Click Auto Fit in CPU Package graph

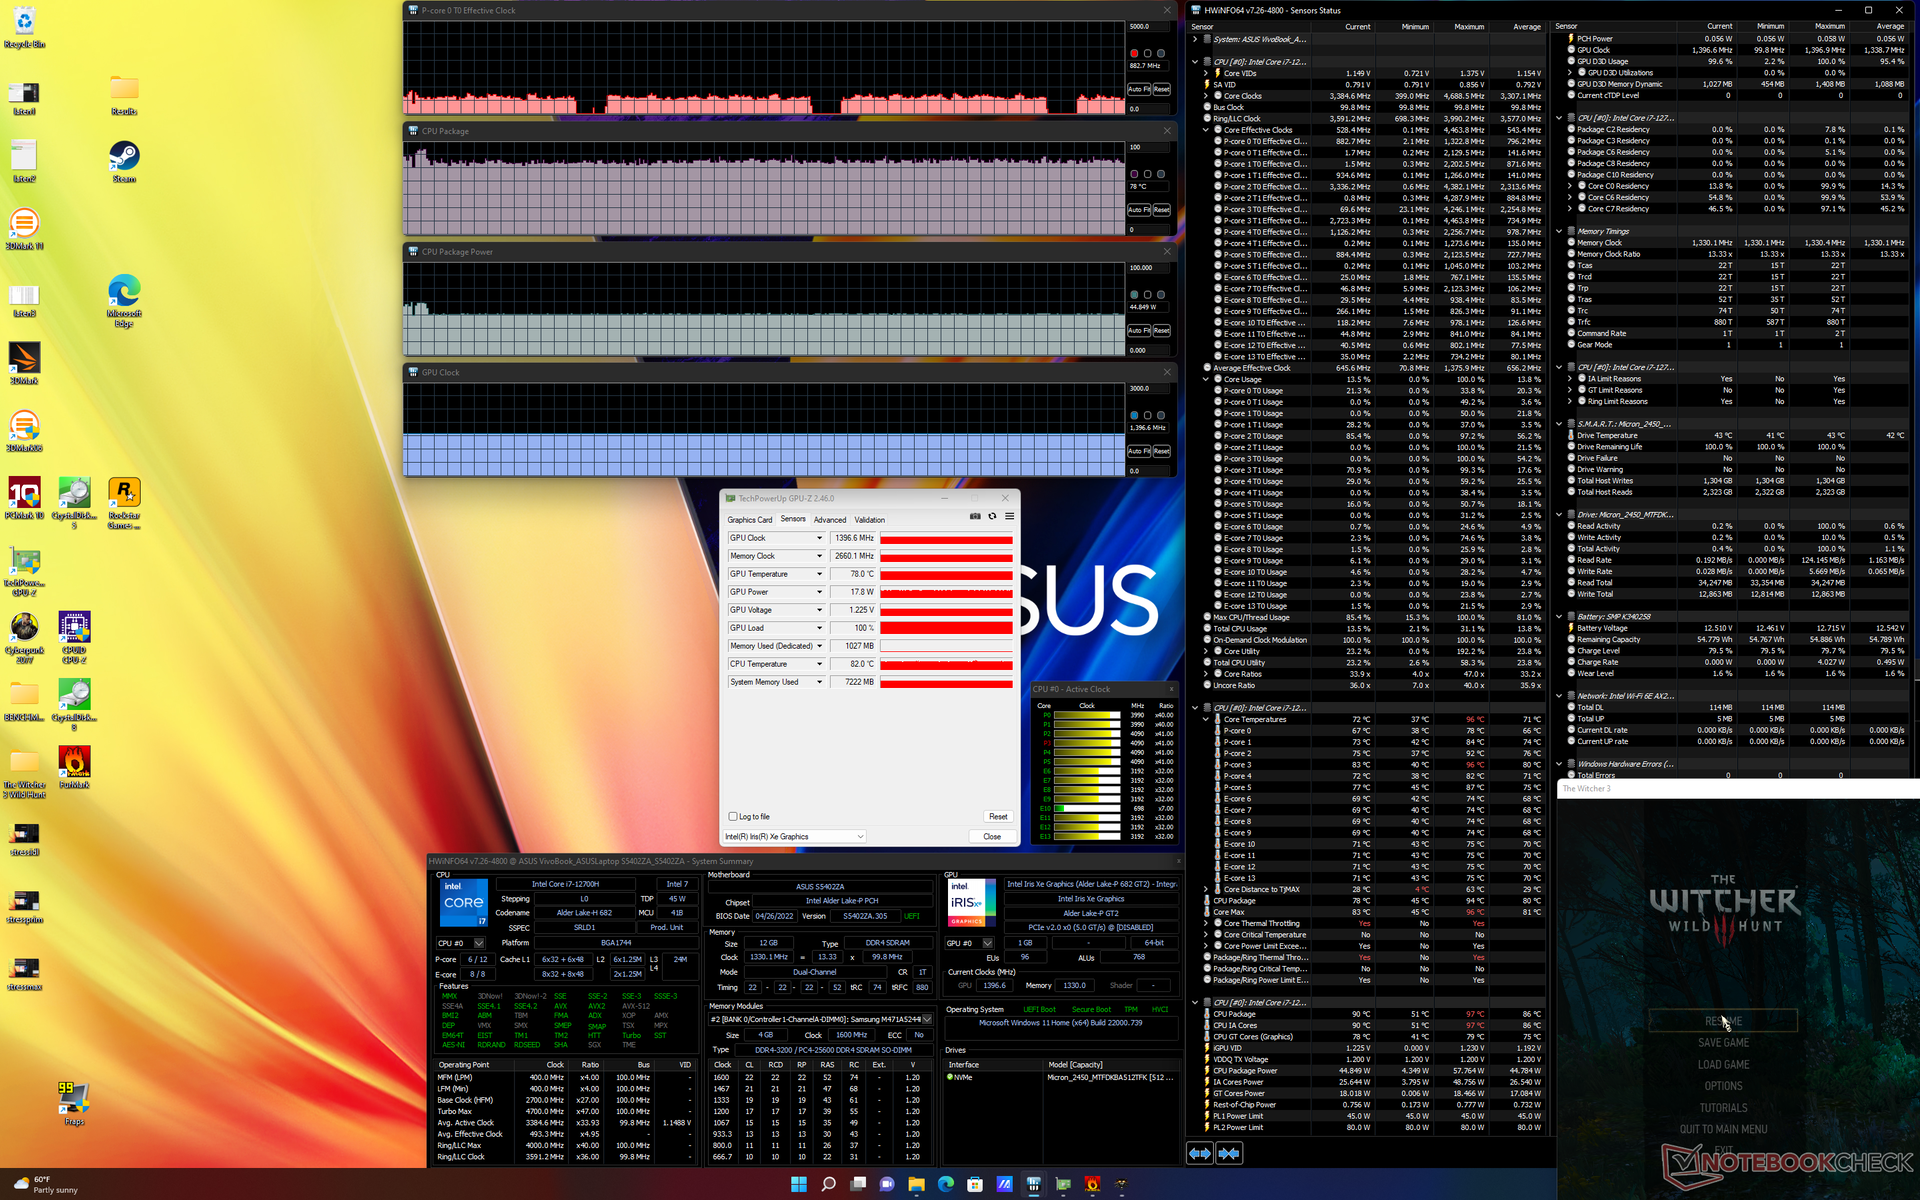coord(1139,210)
